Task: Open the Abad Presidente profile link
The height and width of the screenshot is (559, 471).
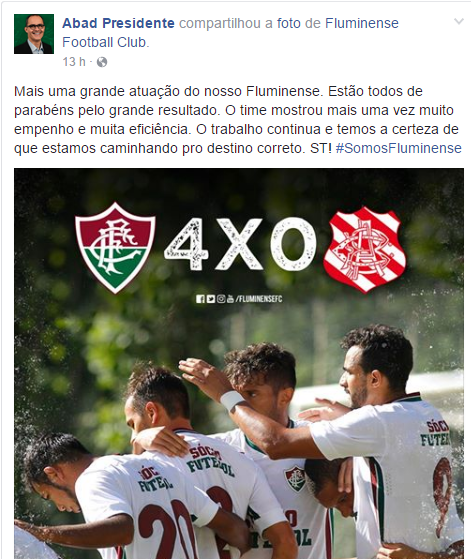Action: click(x=118, y=24)
